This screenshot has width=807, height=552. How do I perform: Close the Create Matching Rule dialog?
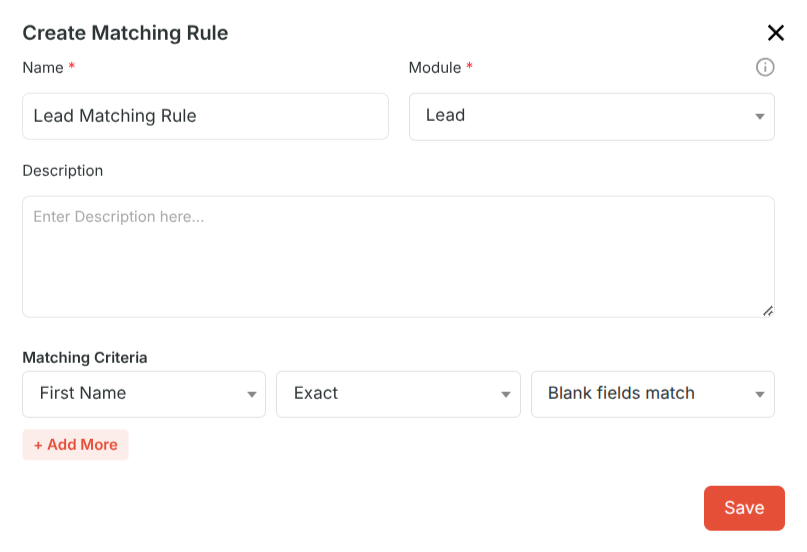(x=776, y=33)
